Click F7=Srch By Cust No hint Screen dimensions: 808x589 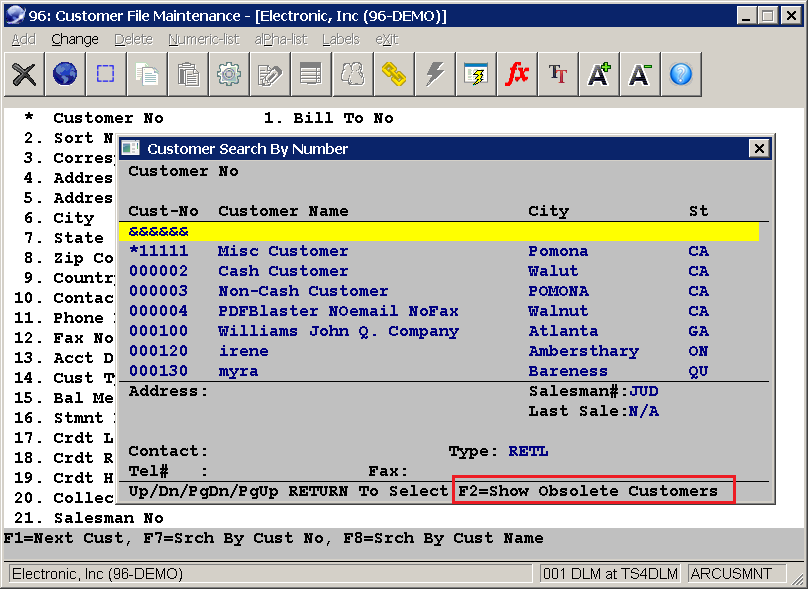[x=233, y=538]
